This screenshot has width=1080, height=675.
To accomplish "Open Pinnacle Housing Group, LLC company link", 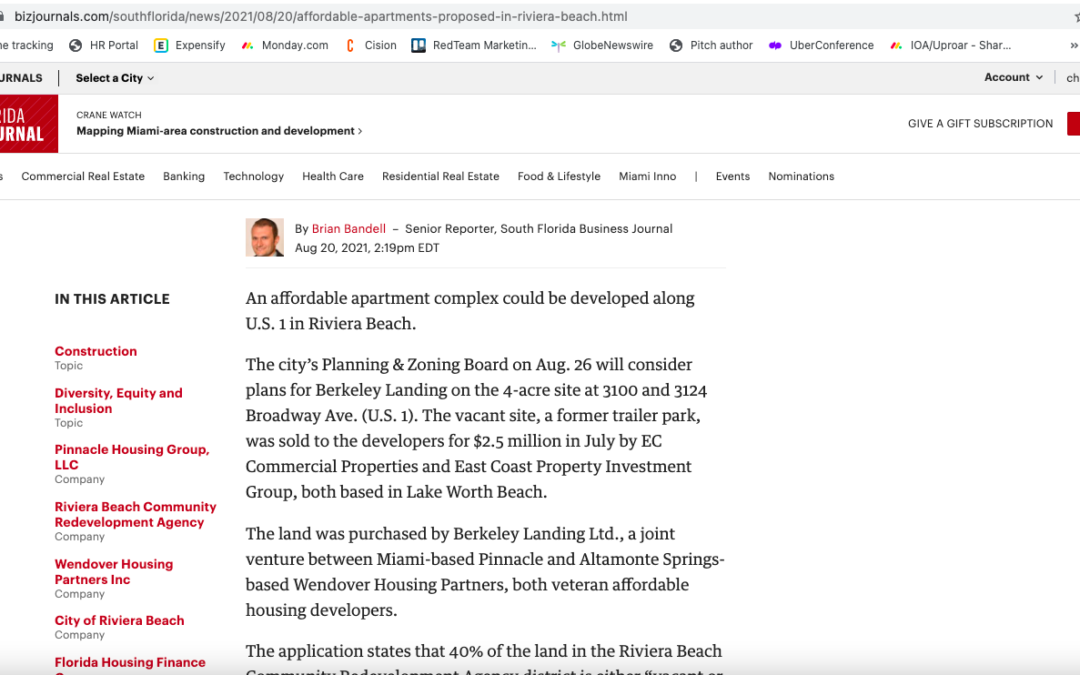I will [x=132, y=457].
